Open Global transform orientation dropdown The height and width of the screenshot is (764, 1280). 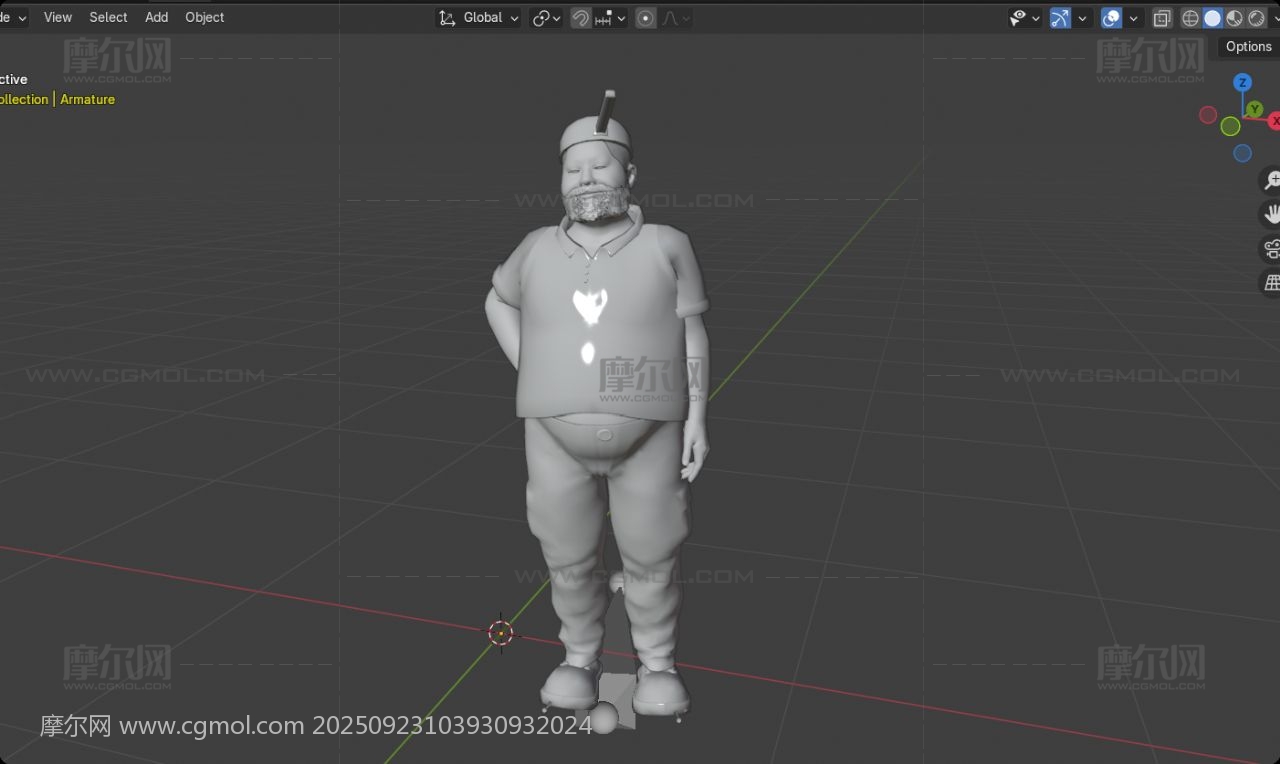pos(480,18)
